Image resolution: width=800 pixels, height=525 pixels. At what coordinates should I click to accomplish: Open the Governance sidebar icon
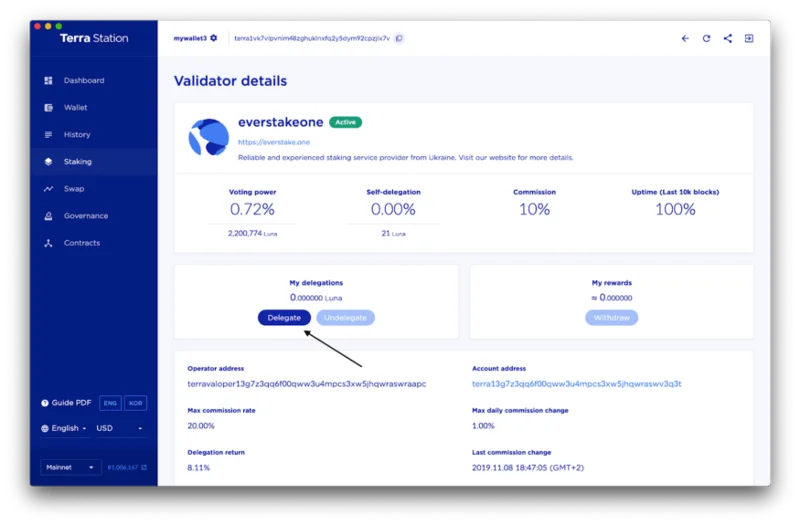(48, 216)
